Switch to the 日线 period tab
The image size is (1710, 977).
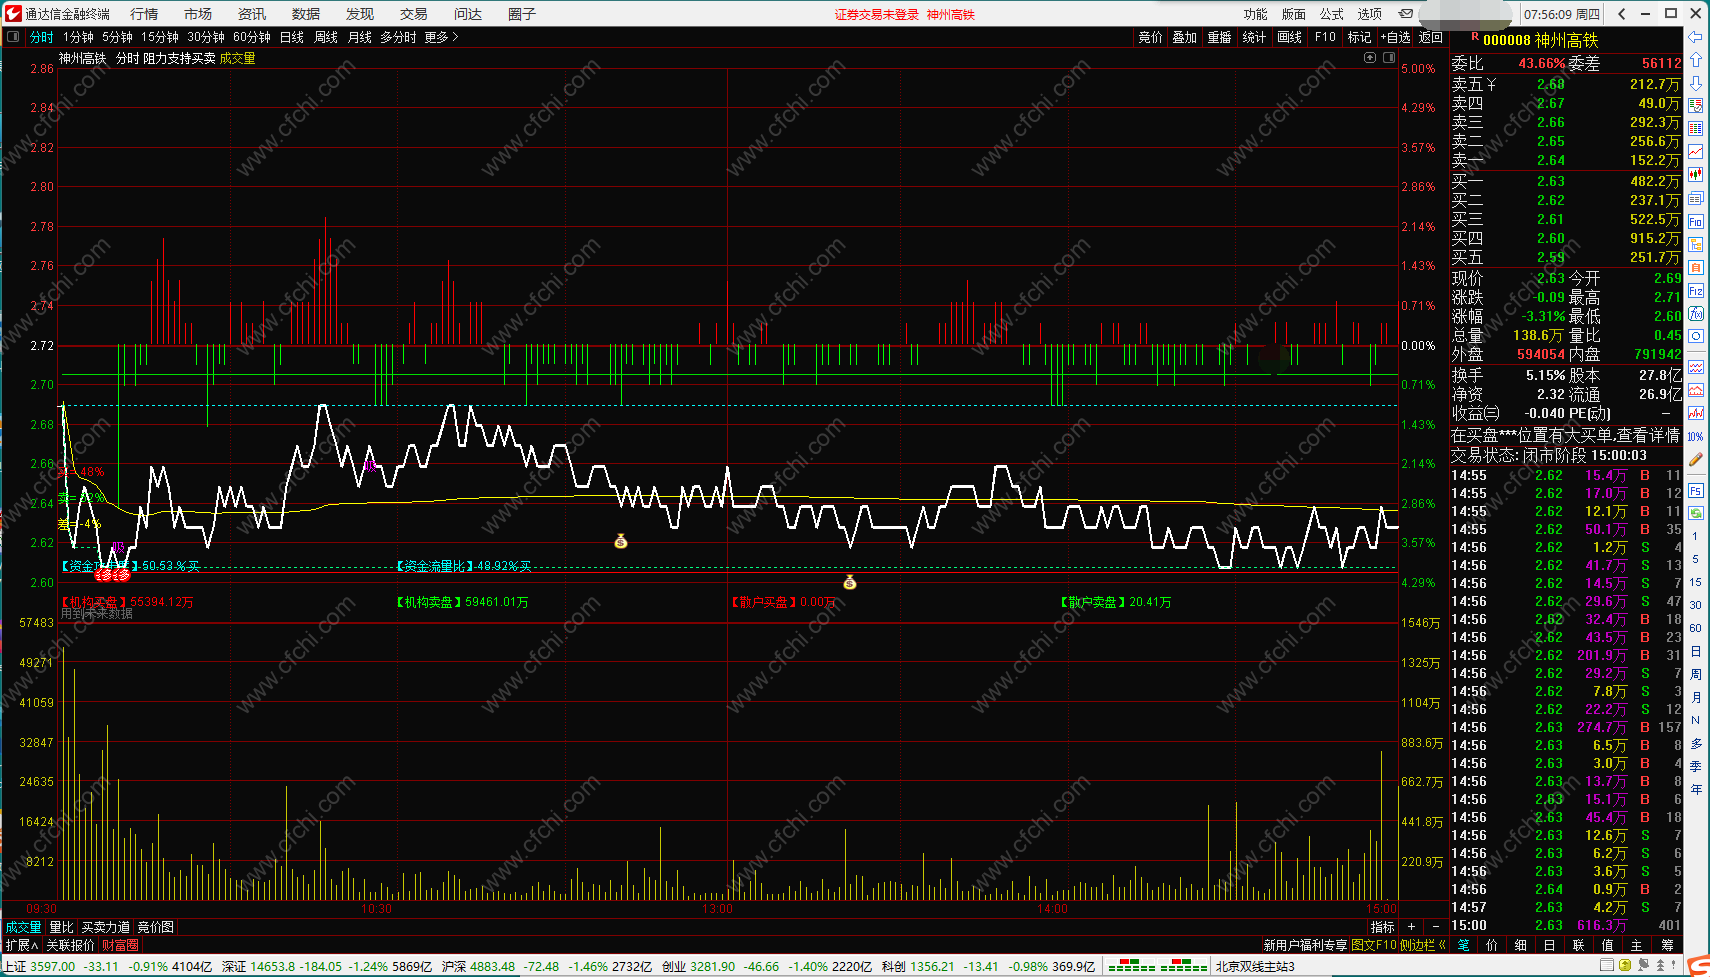coord(292,37)
